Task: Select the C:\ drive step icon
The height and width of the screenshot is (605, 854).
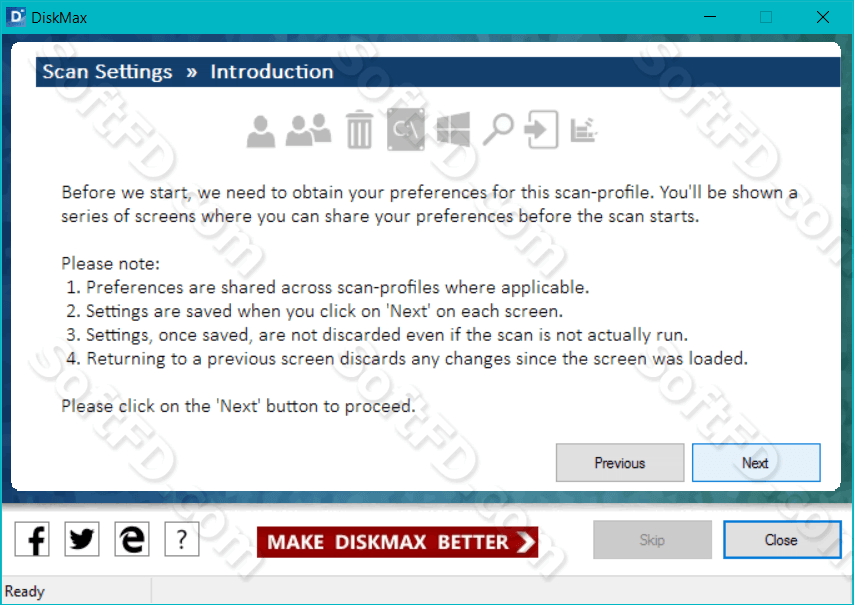Action: [x=406, y=130]
